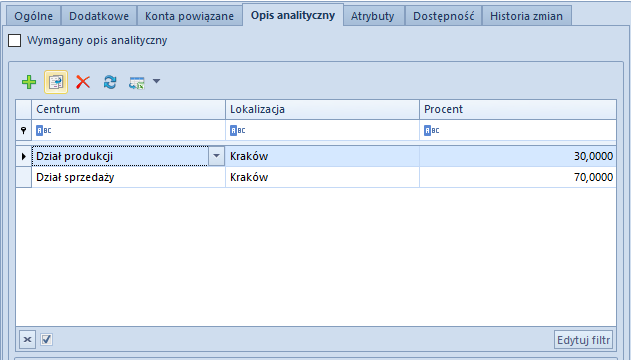Open the Dodatkowe tab
Screen dimensions: 631x360
99,16
